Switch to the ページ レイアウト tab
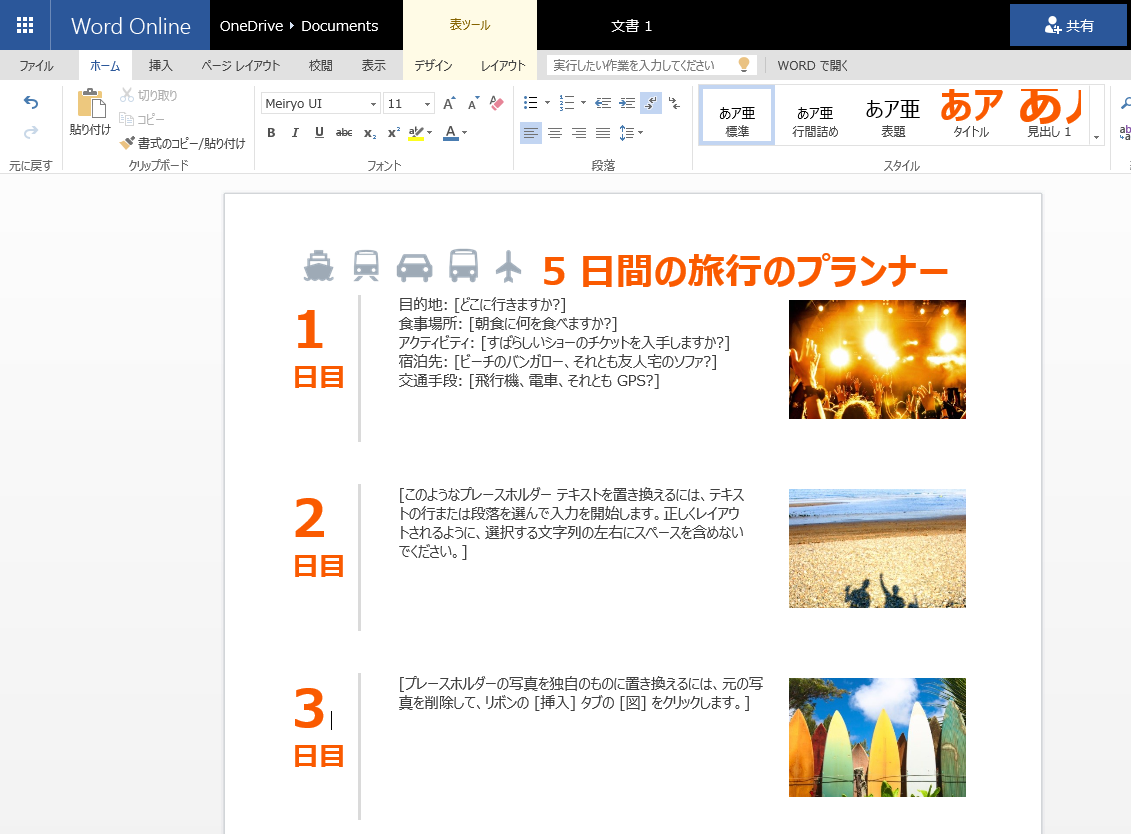1131x834 pixels. [241, 66]
